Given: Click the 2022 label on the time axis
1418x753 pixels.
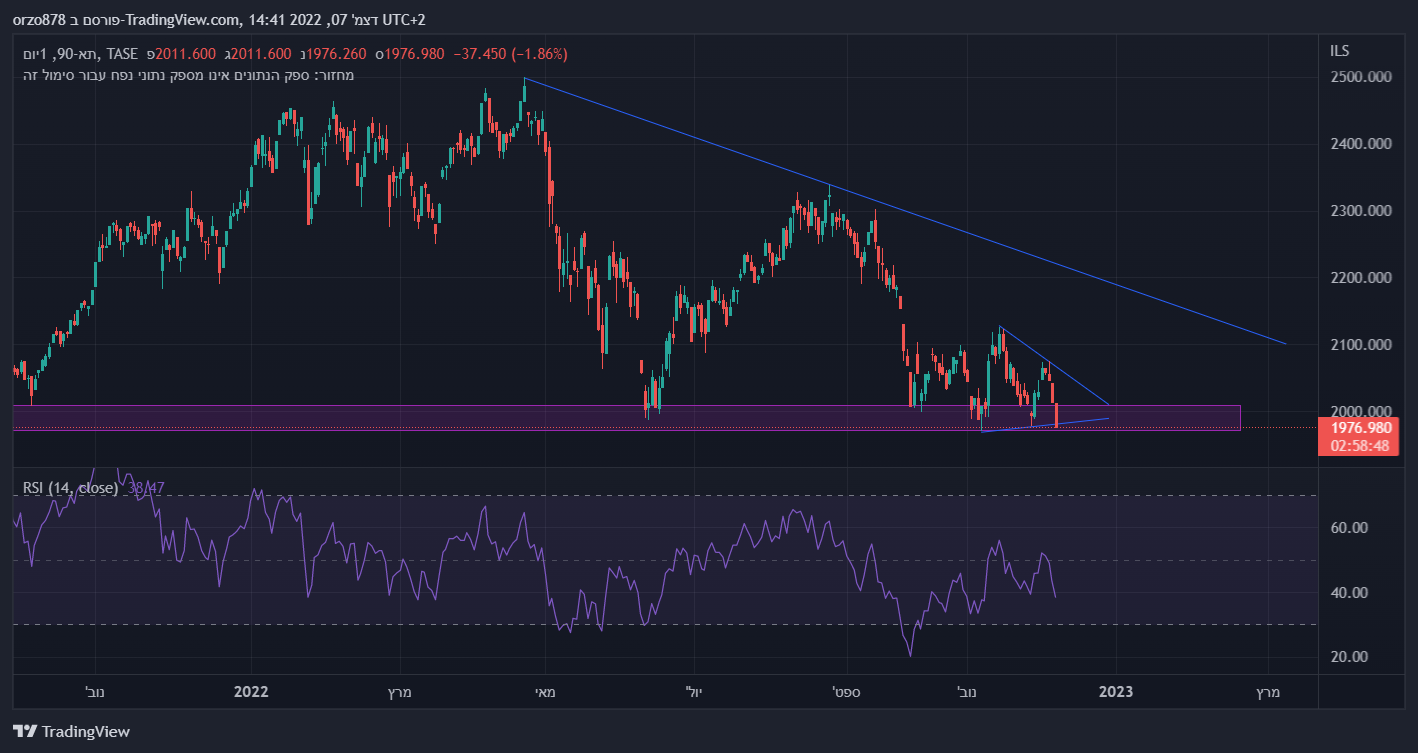Looking at the screenshot, I should pos(251,691).
